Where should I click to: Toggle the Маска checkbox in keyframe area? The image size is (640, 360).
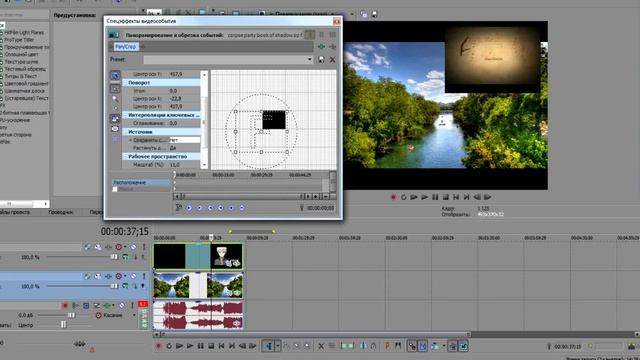tap(115, 189)
